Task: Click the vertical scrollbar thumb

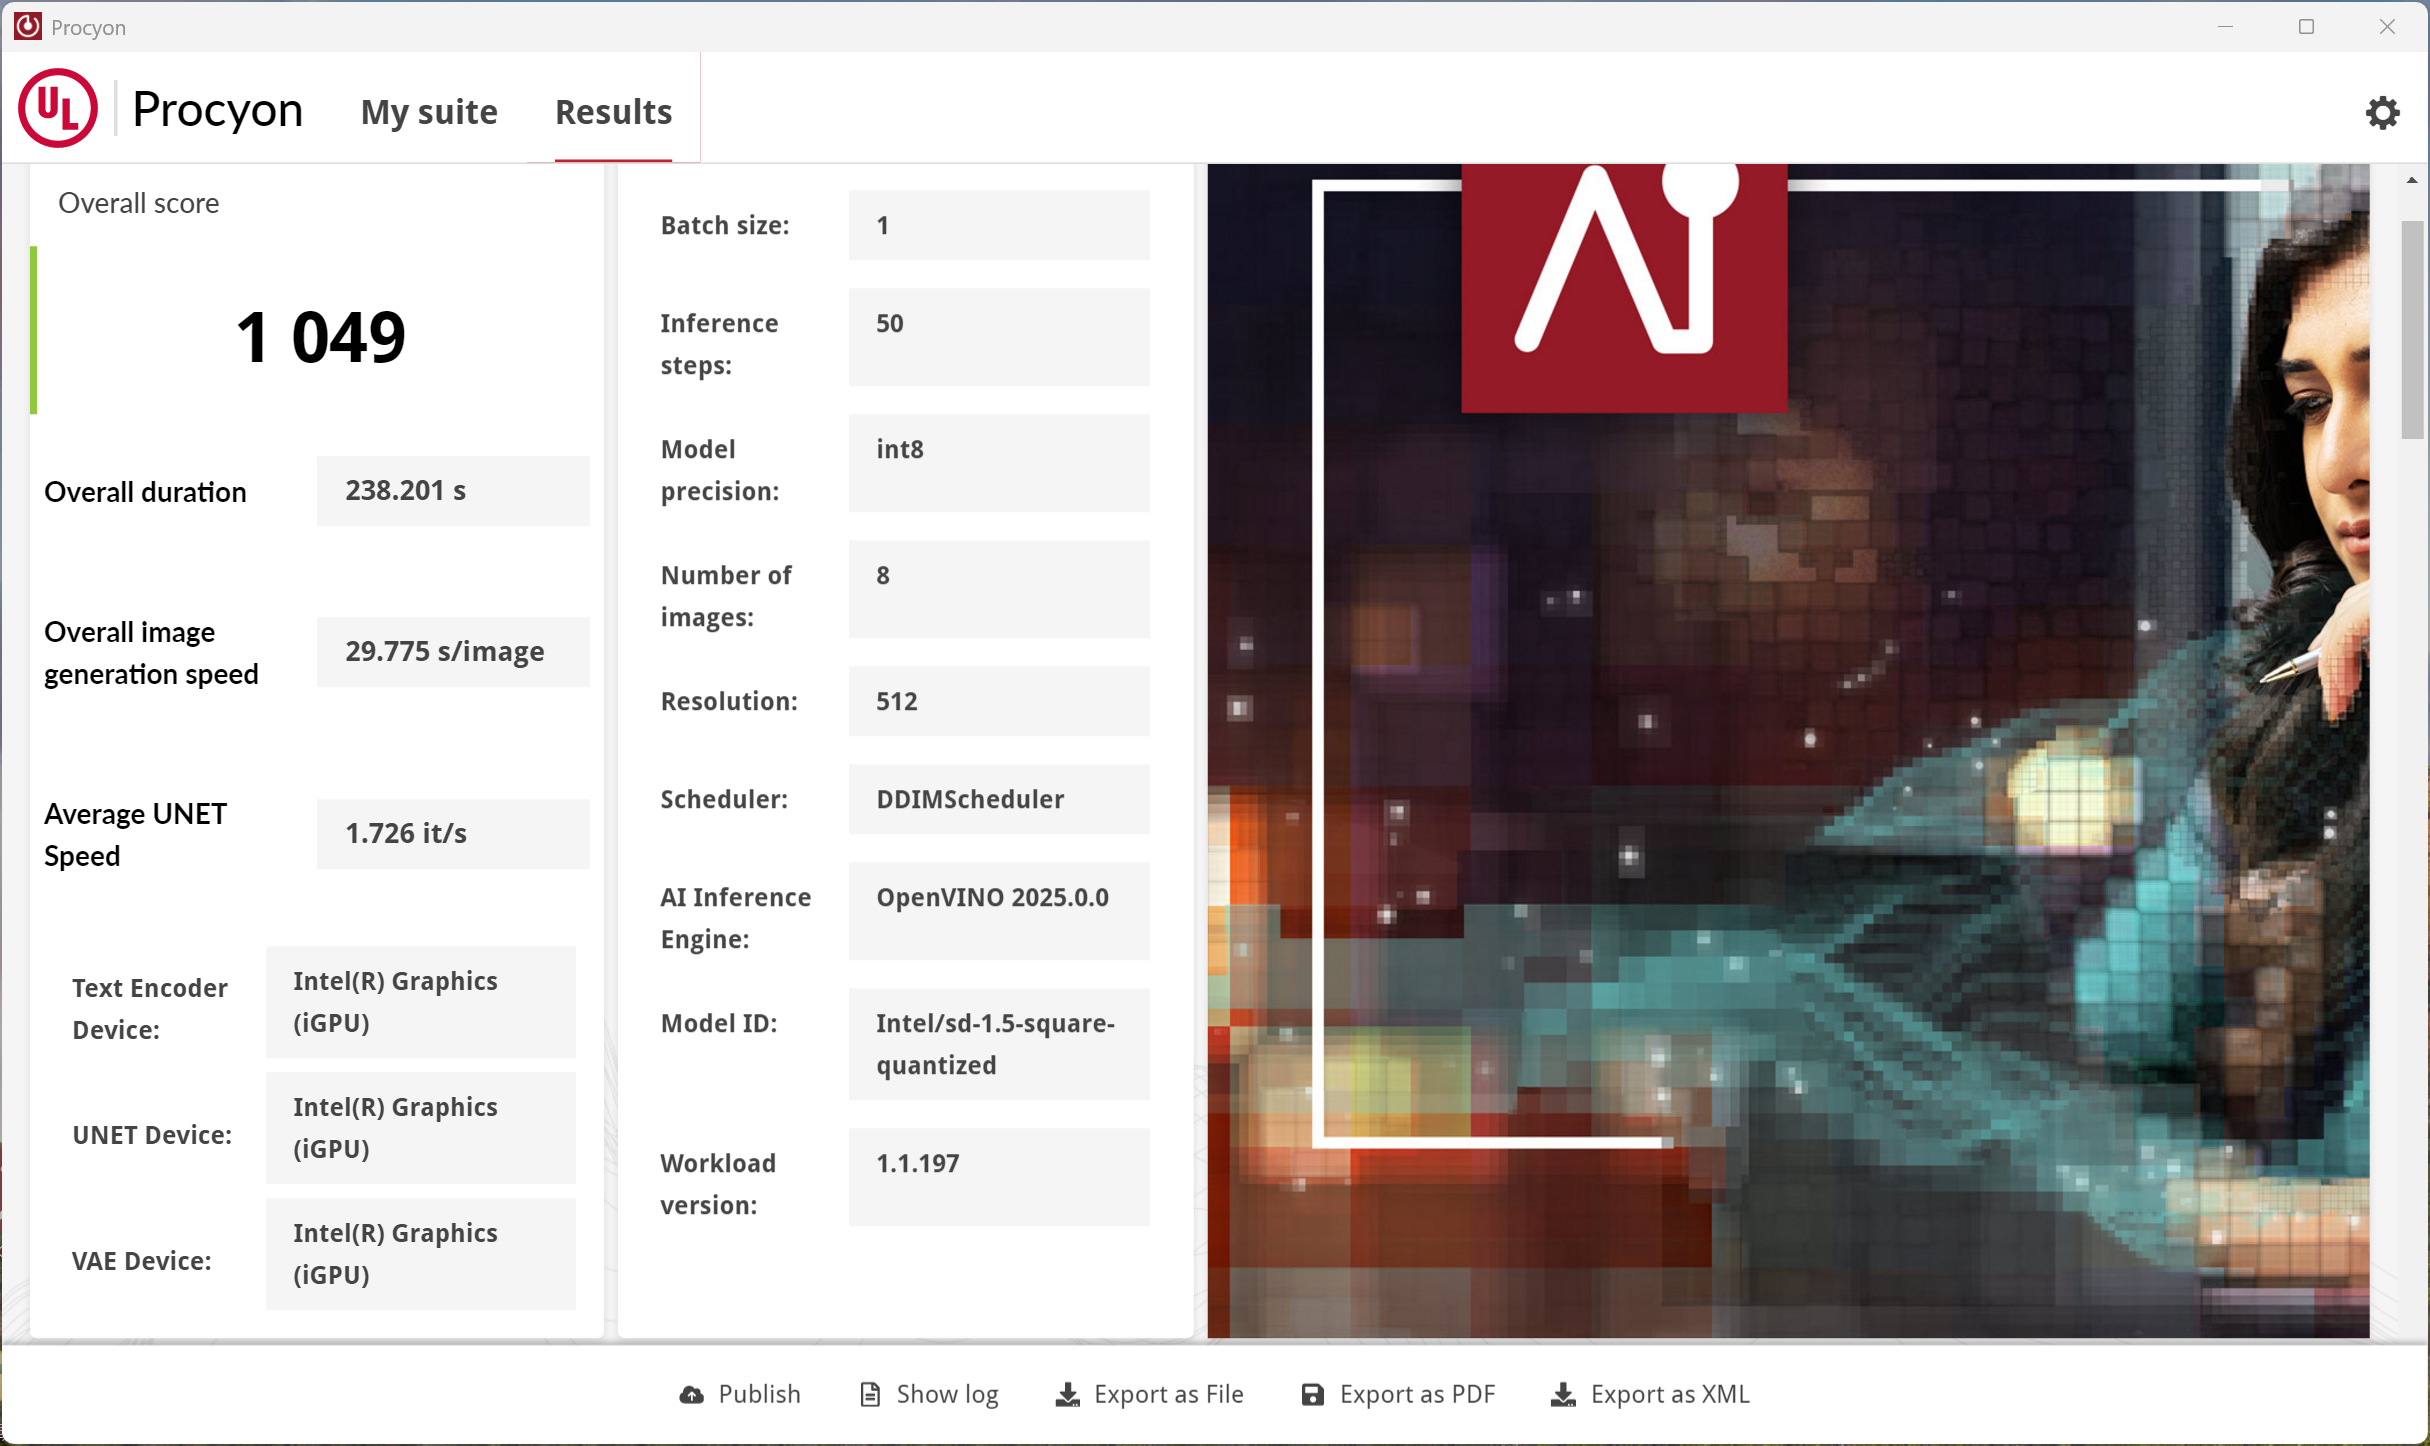Action: pyautogui.click(x=2412, y=330)
